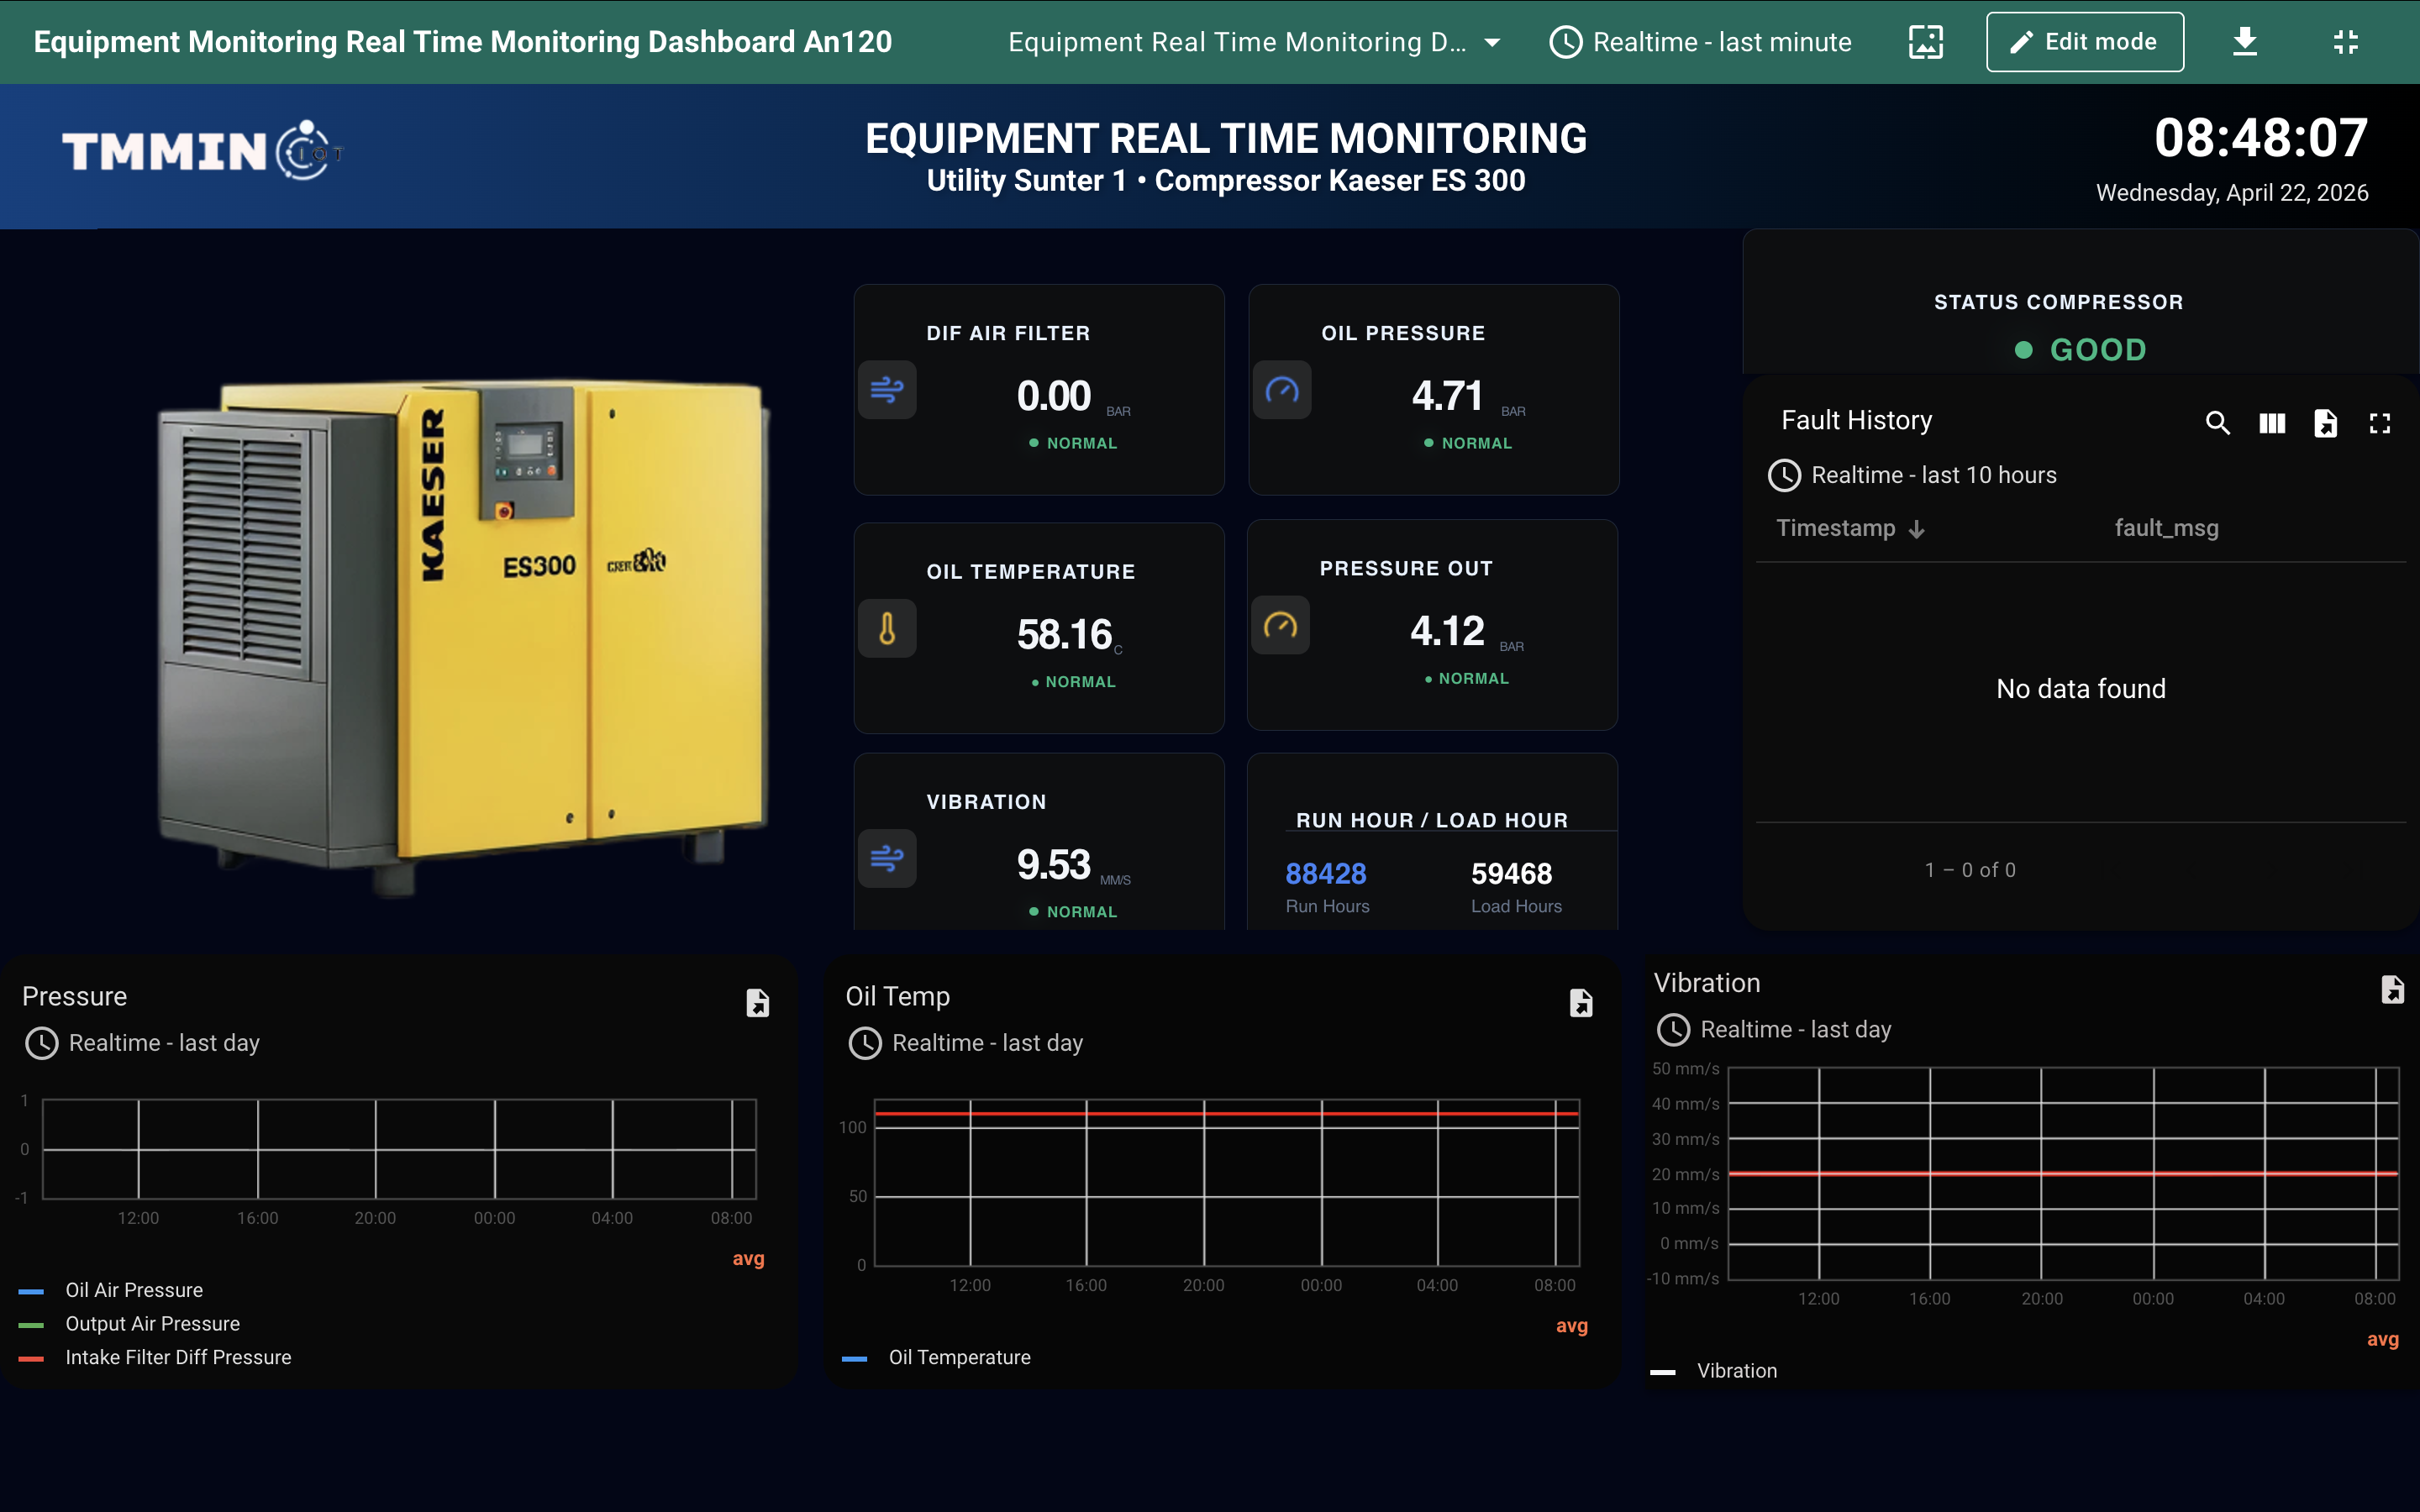Toggle the Oil Temperature legend color swatch
Image resolution: width=2420 pixels, height=1512 pixels.
coord(854,1358)
